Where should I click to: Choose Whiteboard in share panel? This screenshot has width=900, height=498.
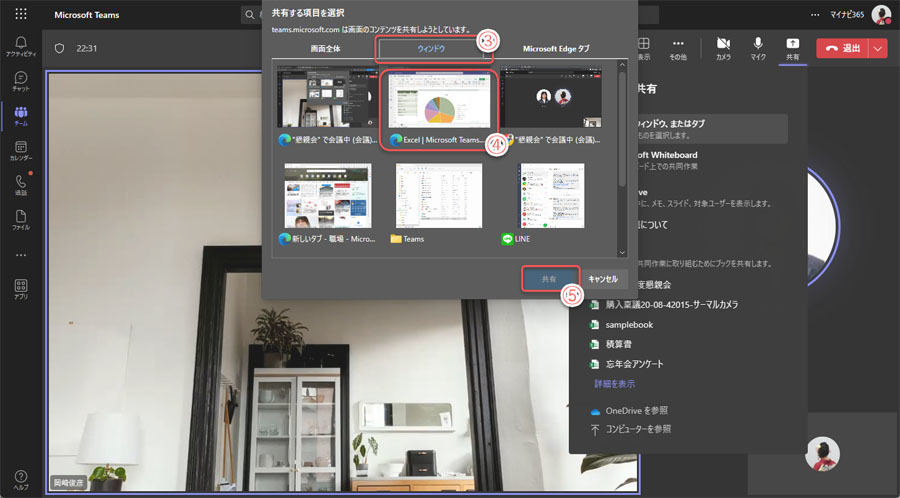pos(666,160)
